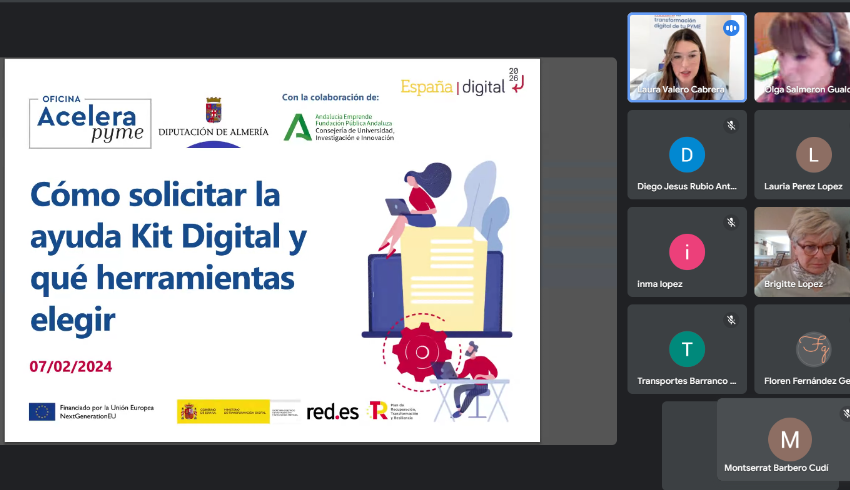The image size is (850, 490).
Task: Click Floren Fernández's signature avatar
Action: pyautogui.click(x=814, y=349)
